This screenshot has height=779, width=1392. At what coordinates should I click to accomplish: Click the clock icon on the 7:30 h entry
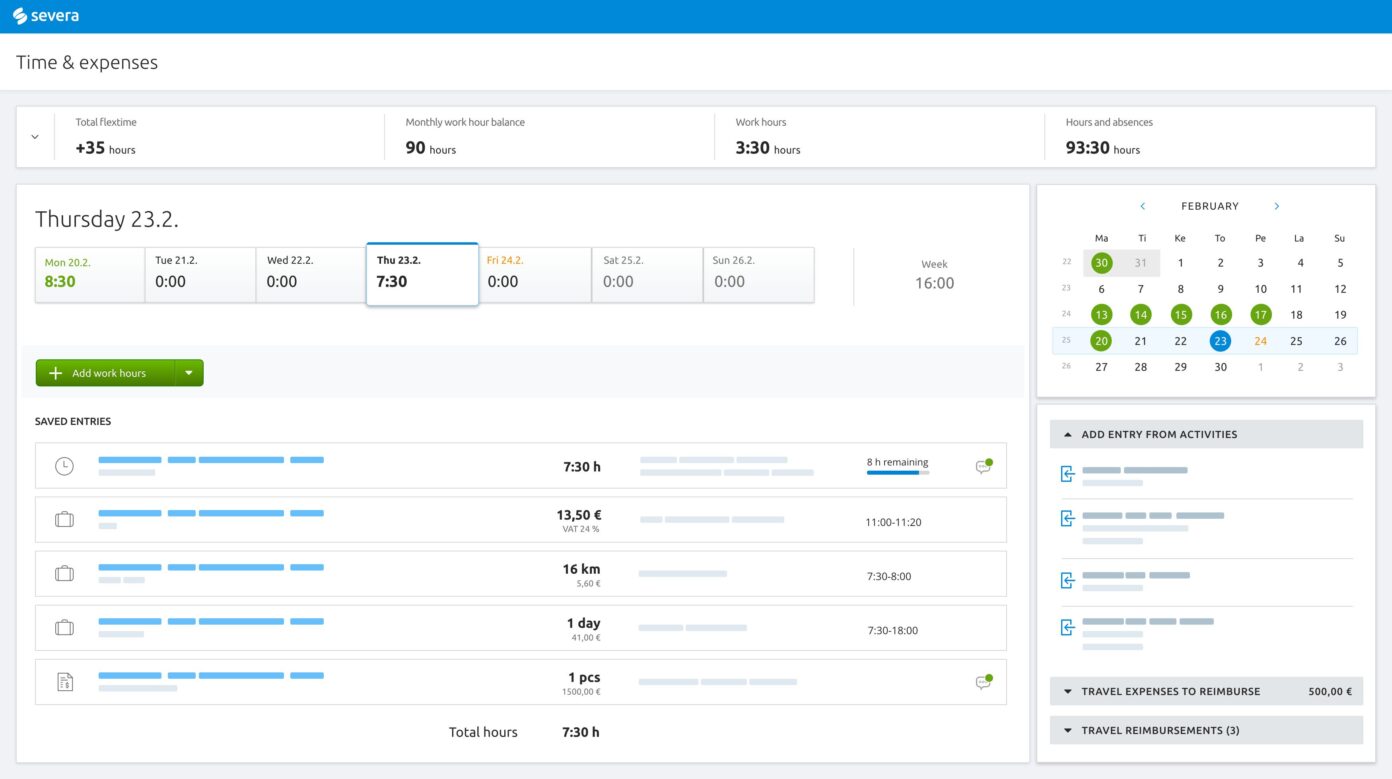tap(64, 466)
